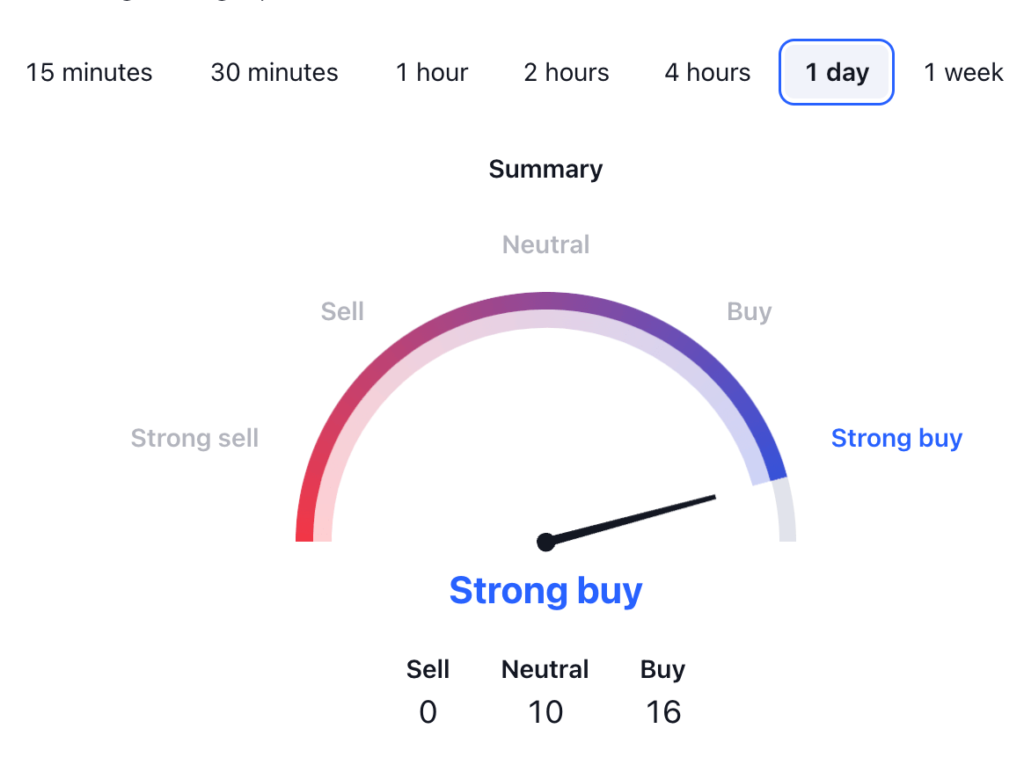Click the Buy label on the gauge
The height and width of the screenshot is (765, 1024).
tap(749, 312)
